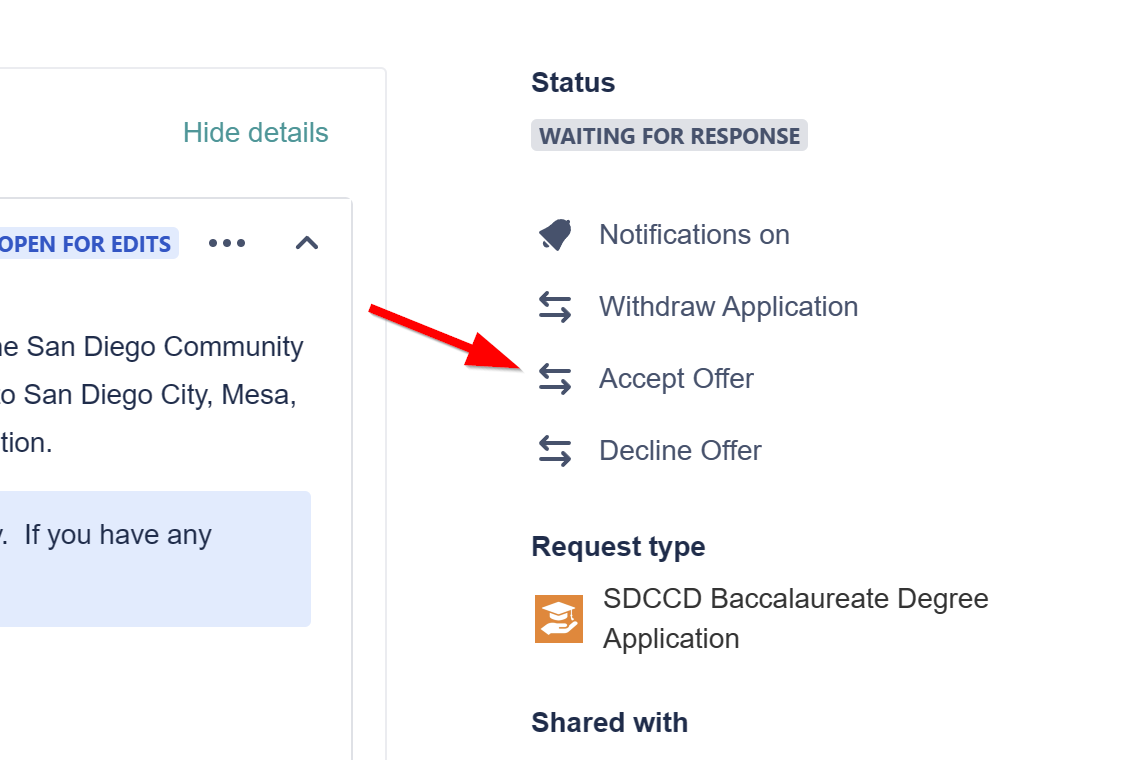Viewport: 1134px width, 760px height.
Task: Click the graduation cap request type icon
Action: click(559, 619)
